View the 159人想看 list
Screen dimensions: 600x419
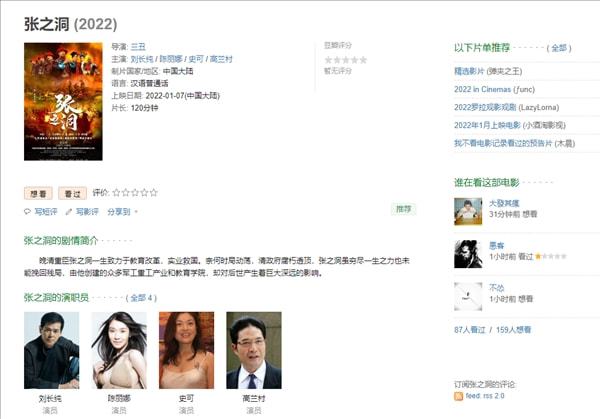click(514, 329)
